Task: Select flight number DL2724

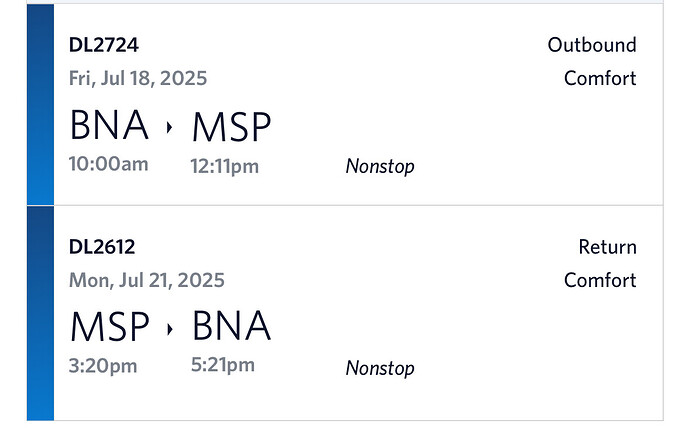Action: 104,45
